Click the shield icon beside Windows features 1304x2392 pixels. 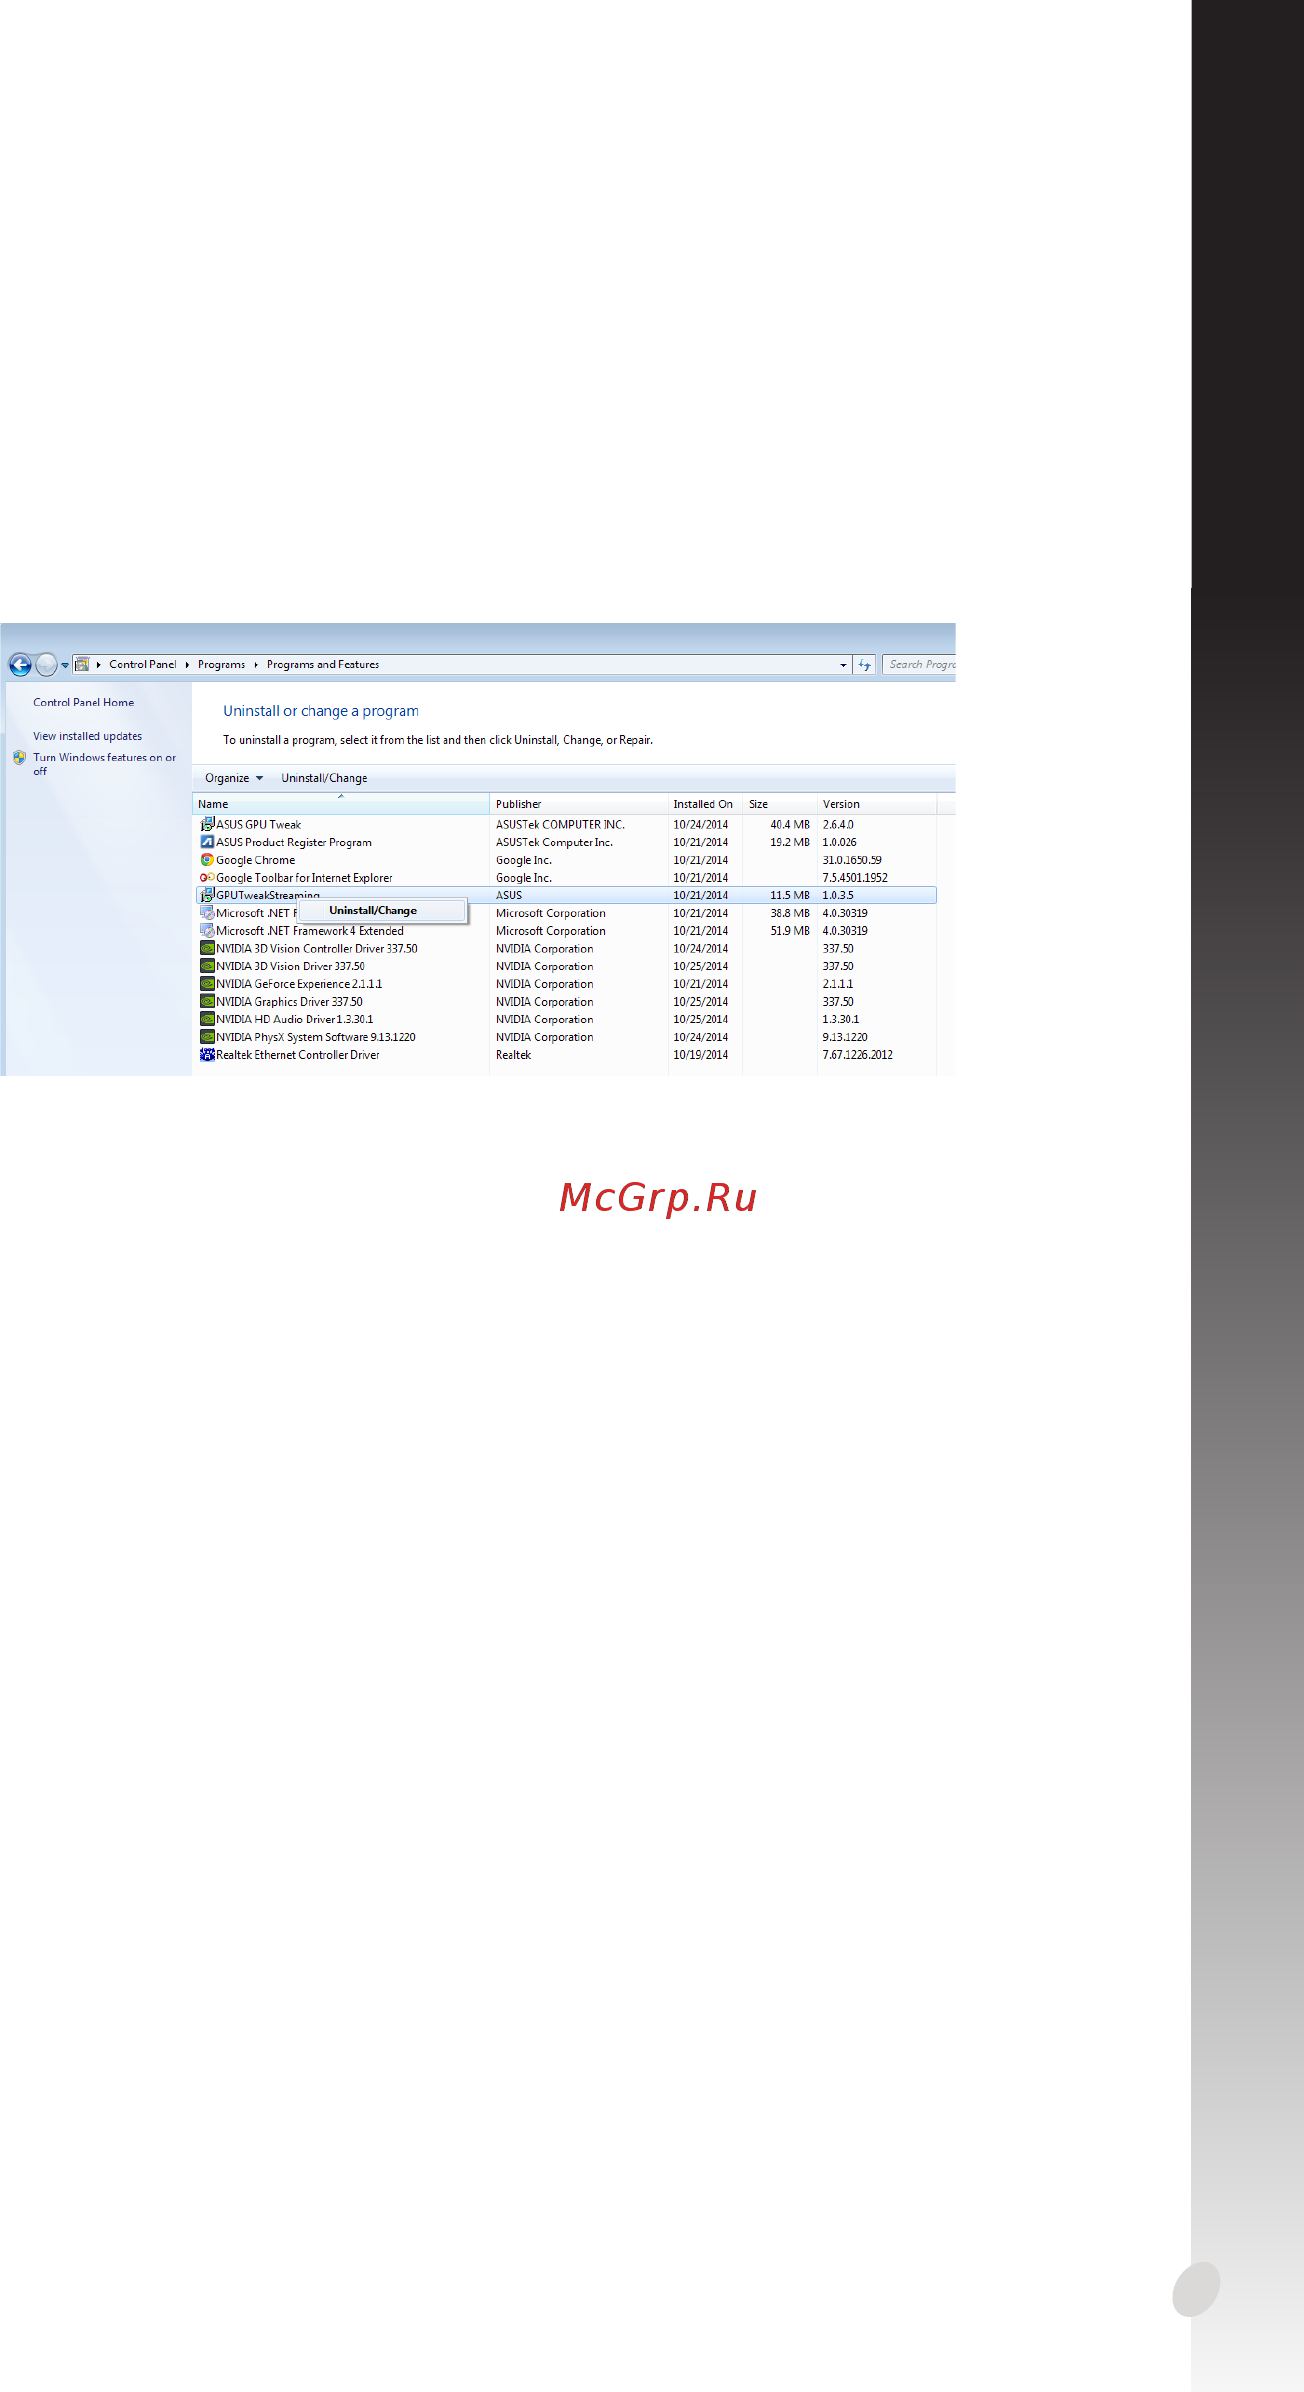20,758
